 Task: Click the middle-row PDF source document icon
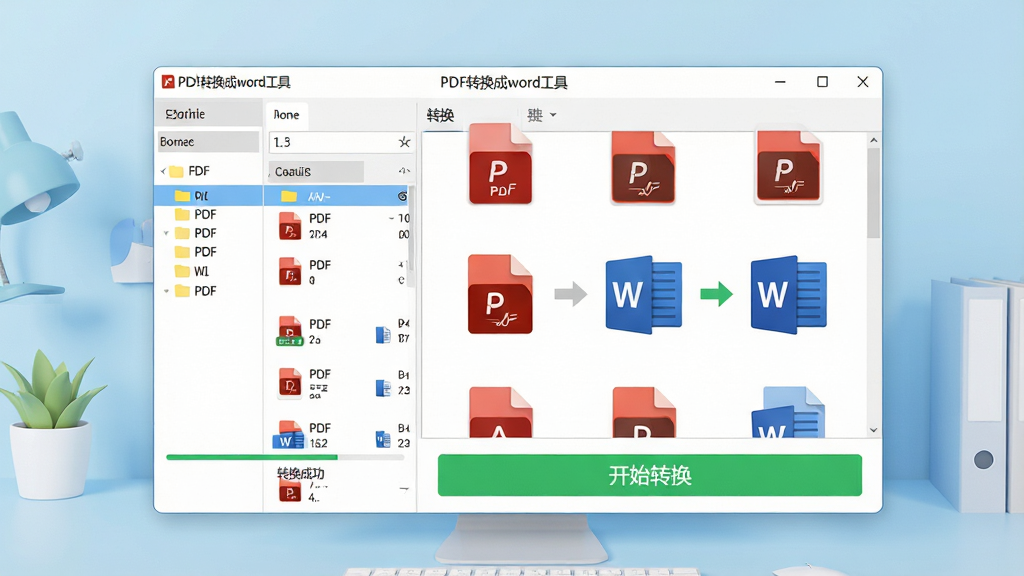click(500, 294)
